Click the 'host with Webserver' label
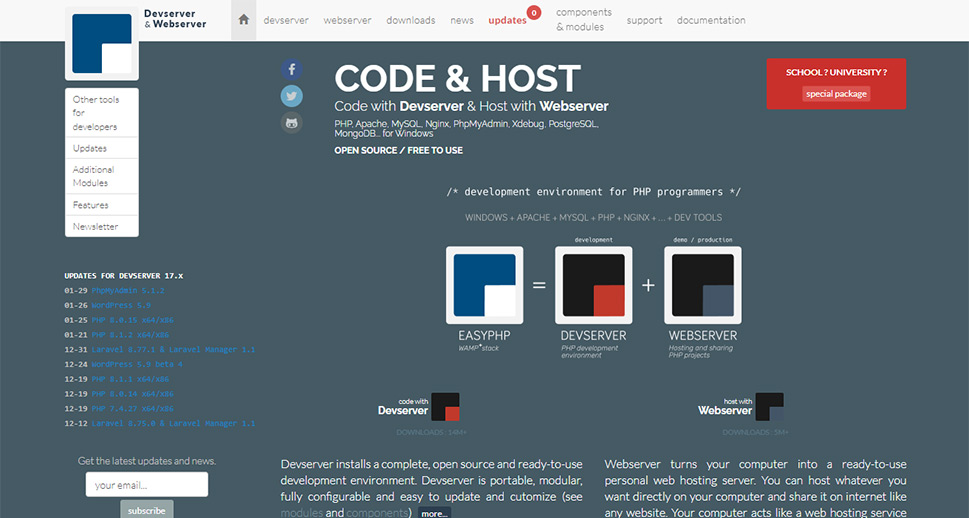 tap(725, 407)
